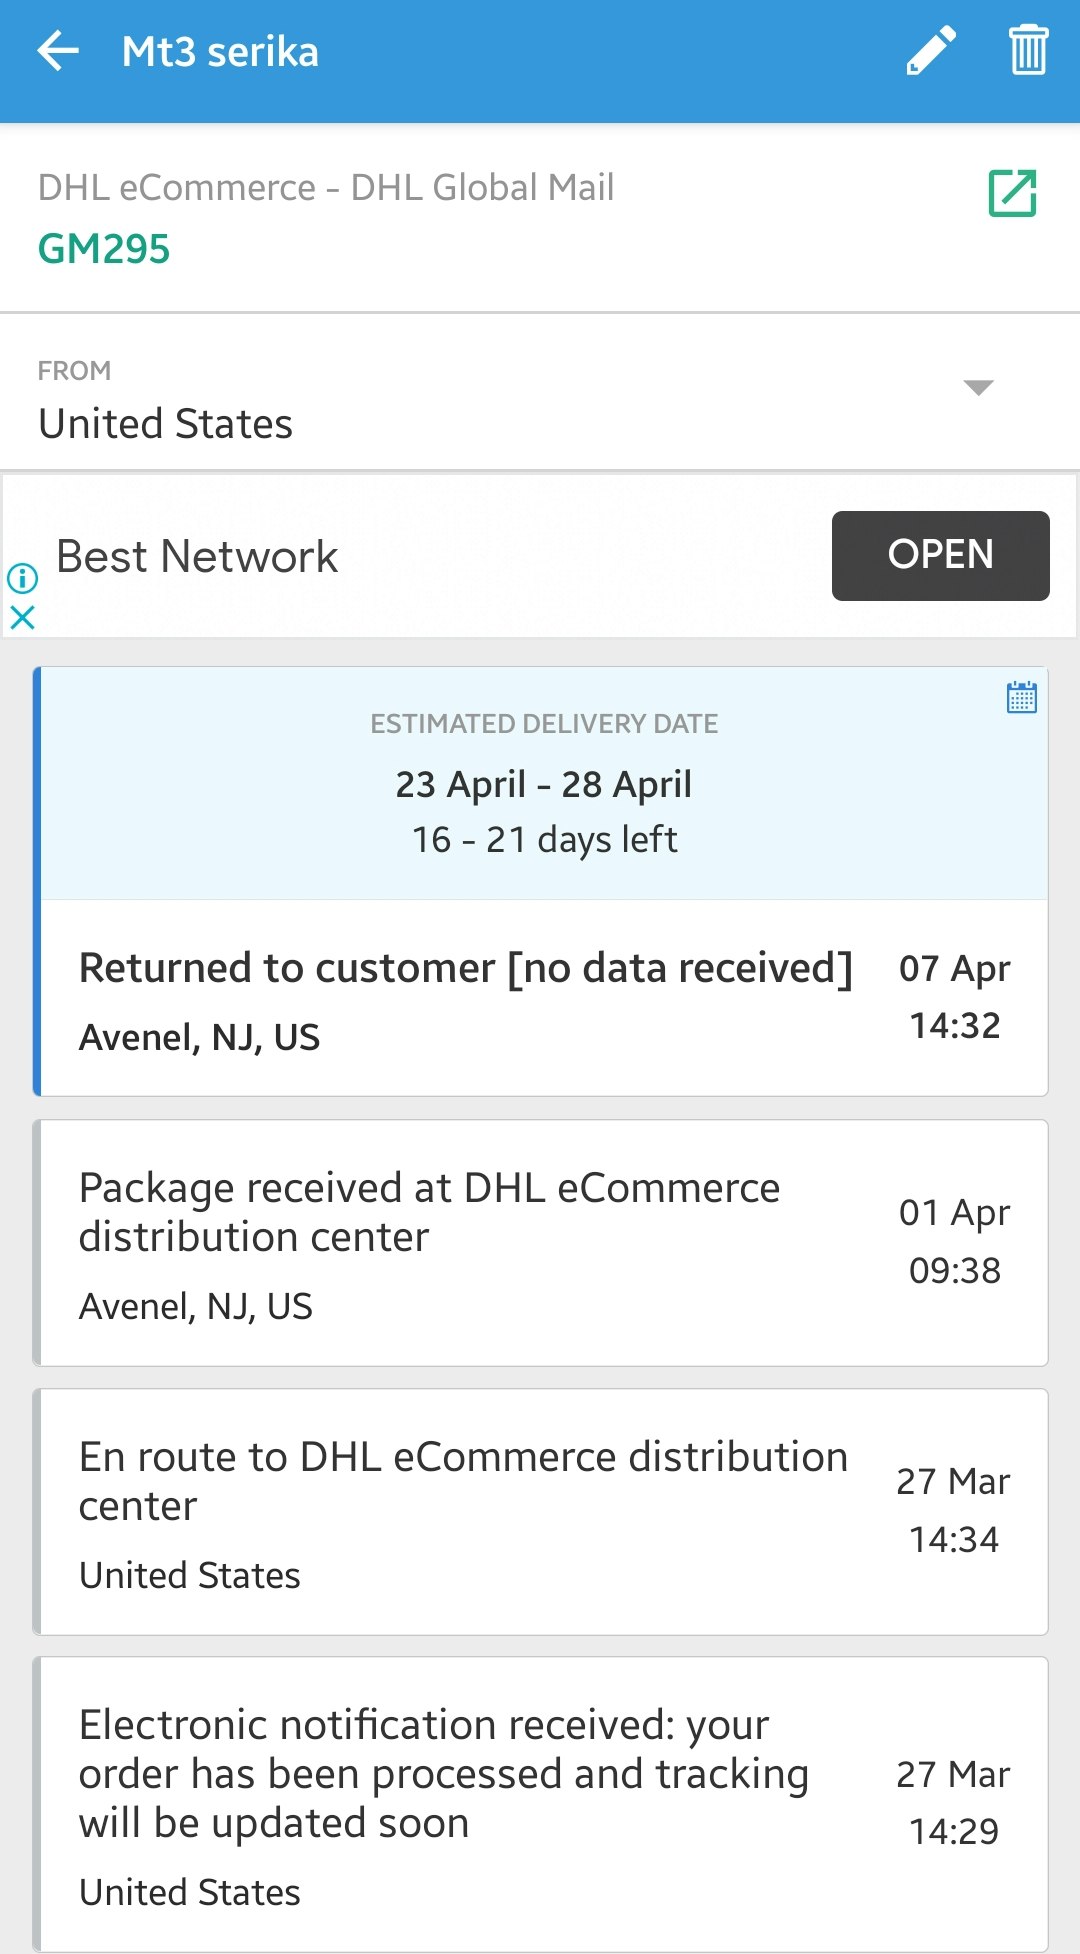Close the Best Network ad
The image size is (1080, 1954).
click(22, 618)
